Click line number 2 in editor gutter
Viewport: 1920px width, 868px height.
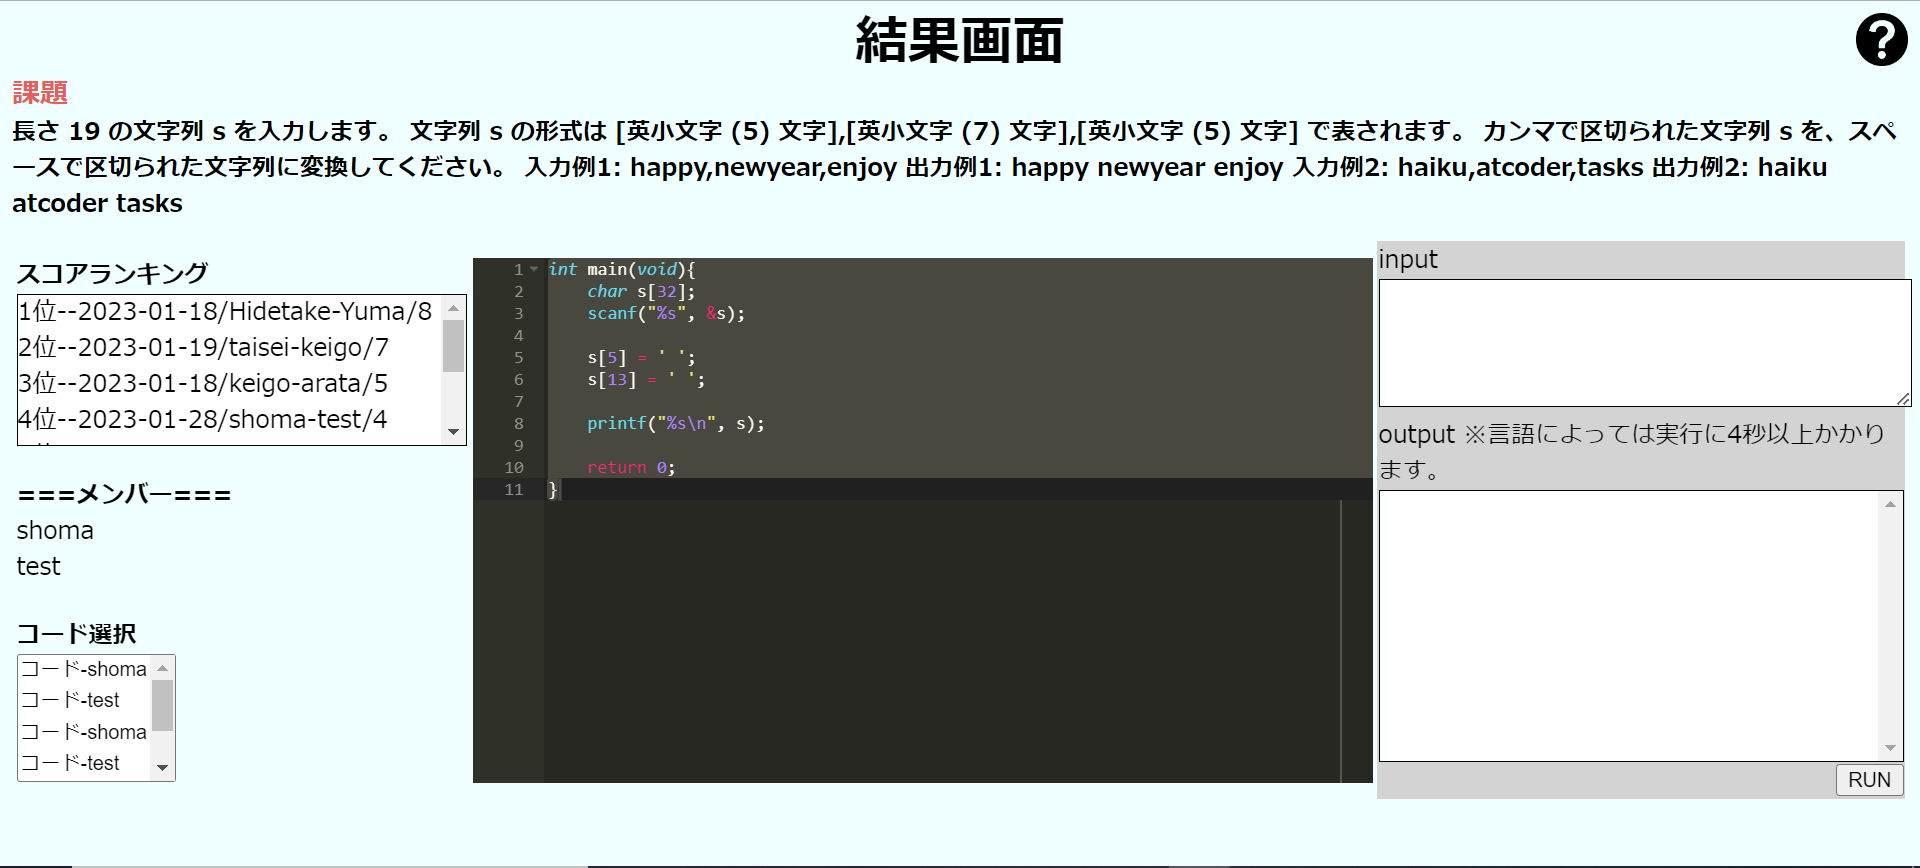518,291
